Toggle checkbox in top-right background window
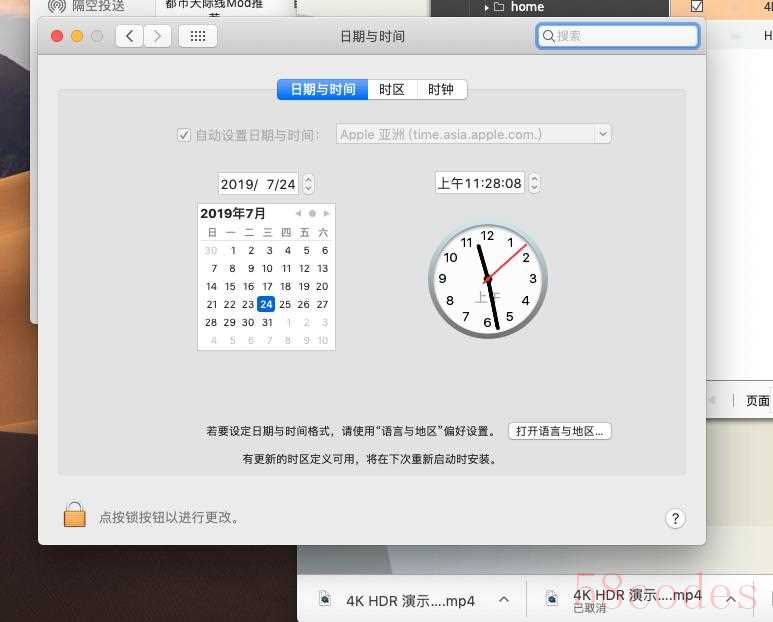Image resolution: width=773 pixels, height=622 pixels. click(697, 6)
